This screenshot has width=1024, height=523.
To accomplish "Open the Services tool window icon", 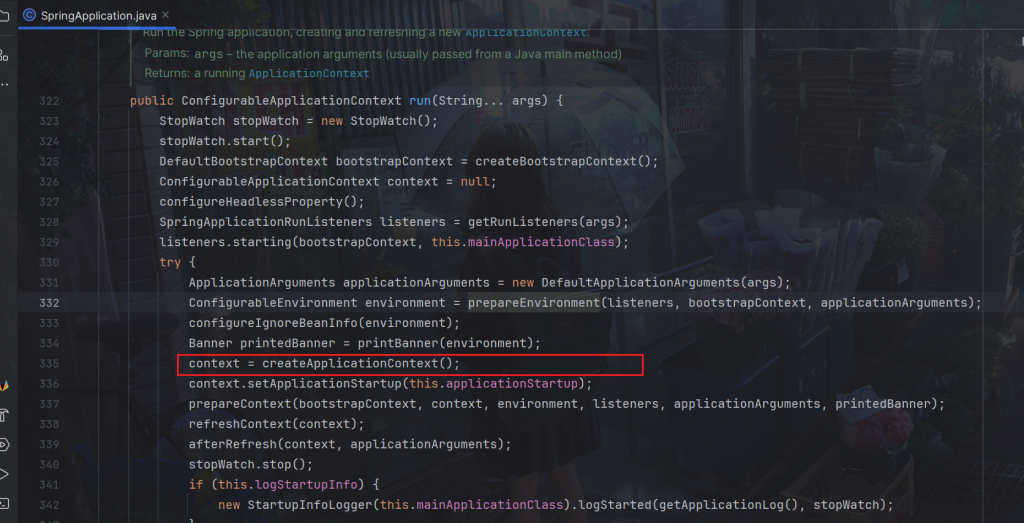I will pyautogui.click(x=4, y=444).
